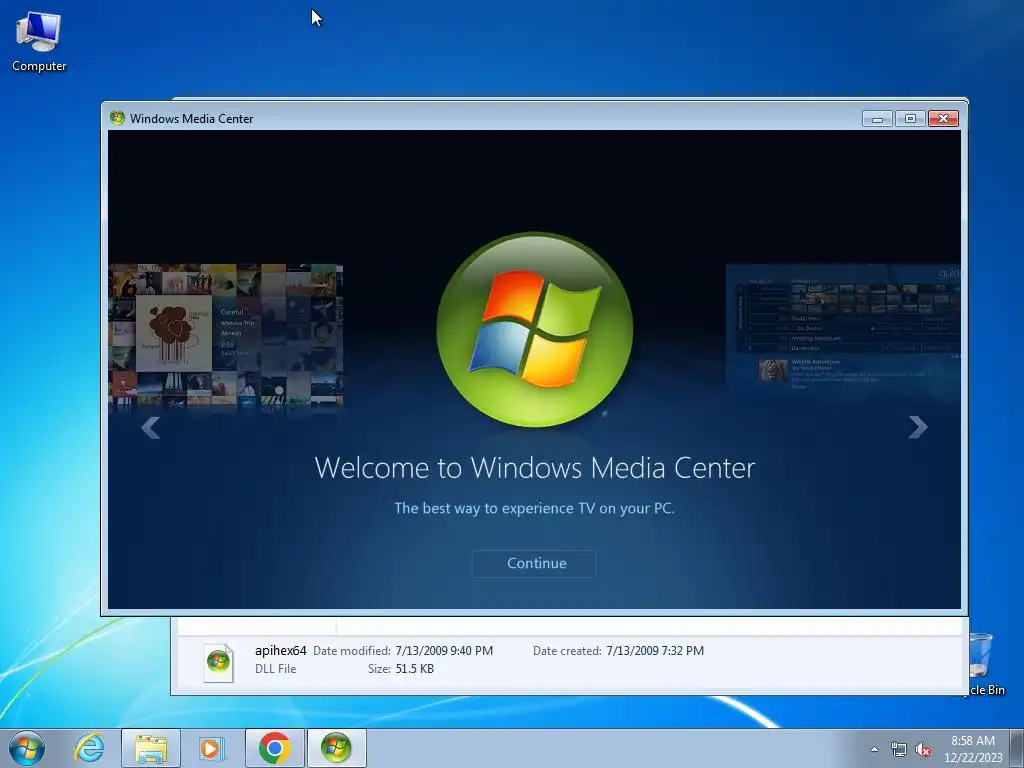Viewport: 1024px width, 768px height.
Task: Click the apihex64 file name in details pane
Action: (x=281, y=650)
